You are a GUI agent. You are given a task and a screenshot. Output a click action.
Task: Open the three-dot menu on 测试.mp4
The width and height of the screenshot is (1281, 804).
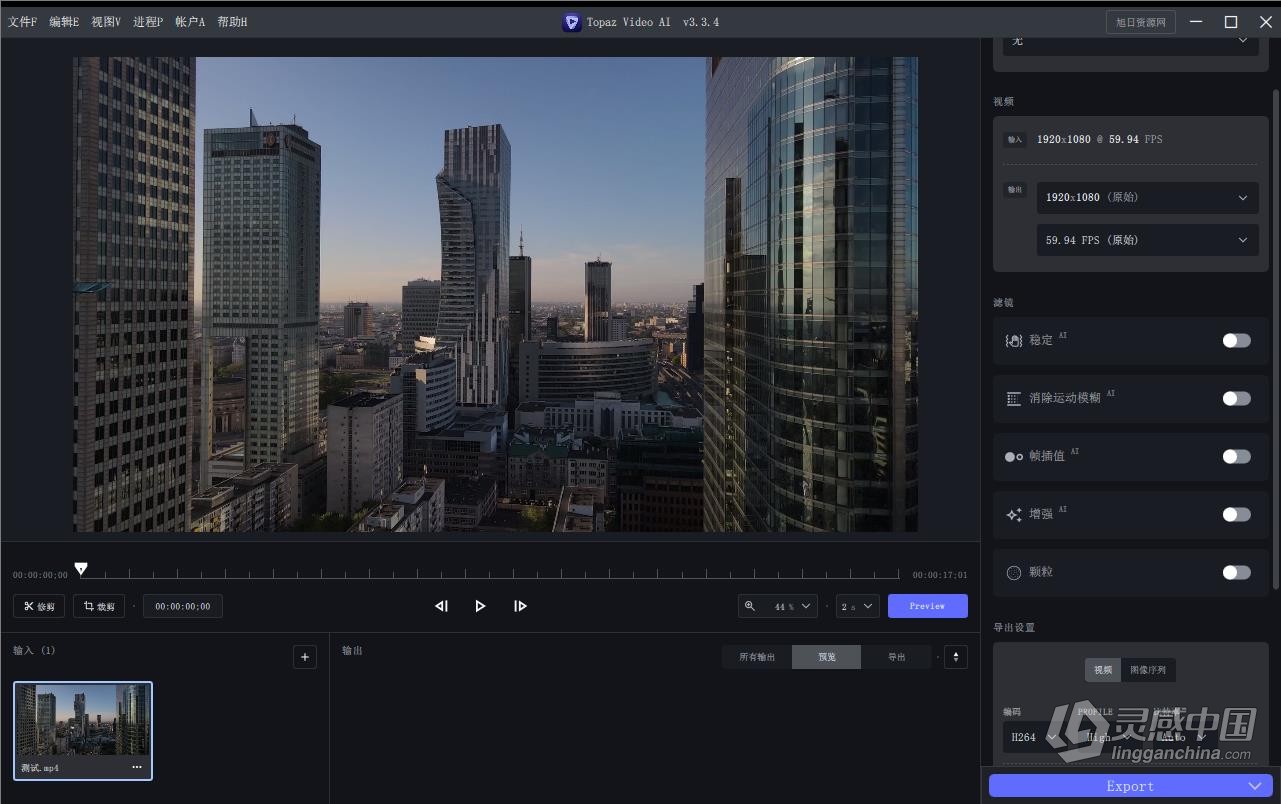[137, 767]
